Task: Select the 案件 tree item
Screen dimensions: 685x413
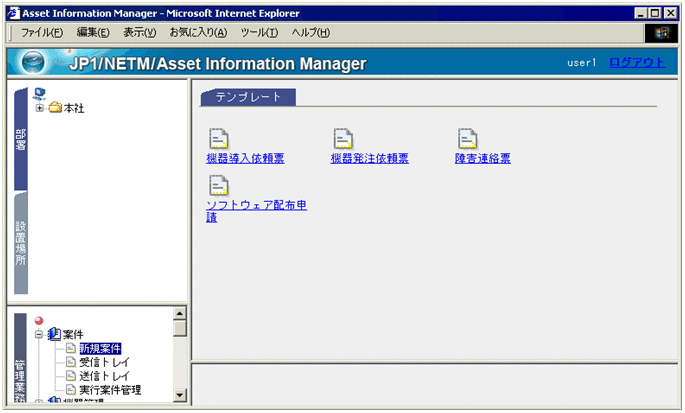Action: (73, 335)
